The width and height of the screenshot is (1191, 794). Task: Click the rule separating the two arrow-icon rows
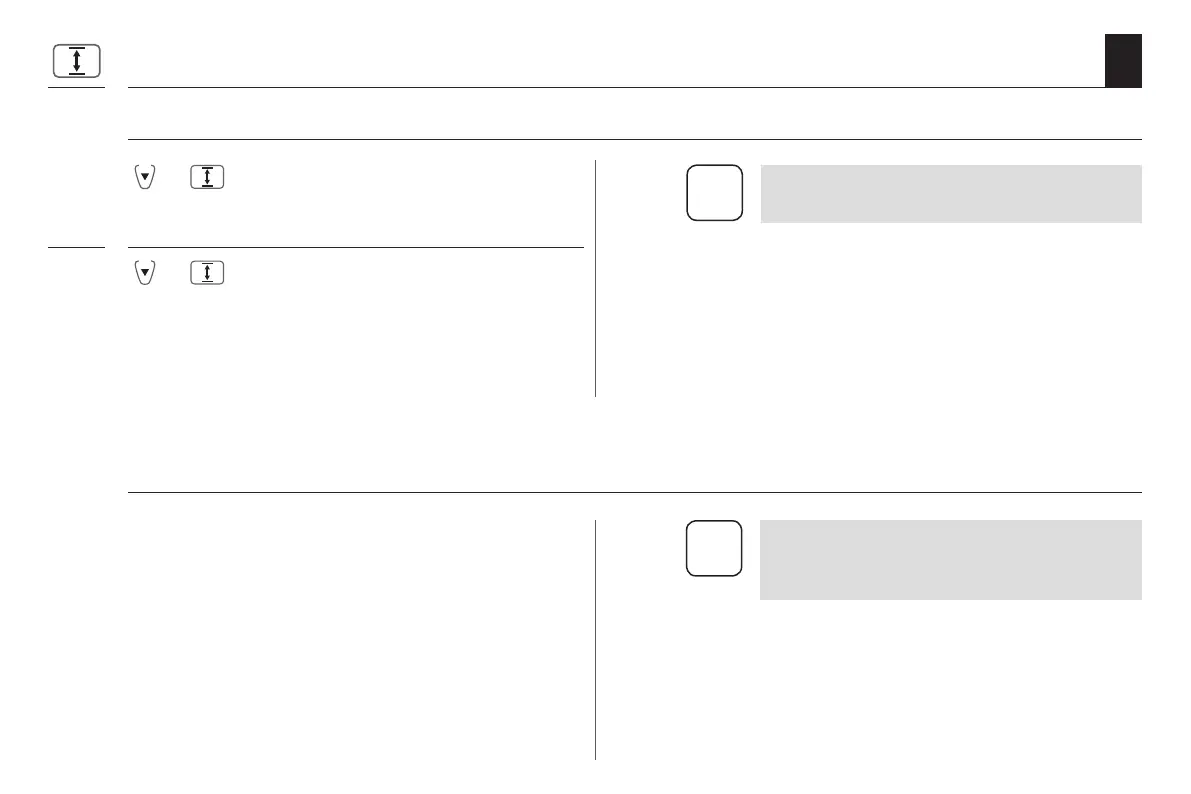(x=356, y=247)
